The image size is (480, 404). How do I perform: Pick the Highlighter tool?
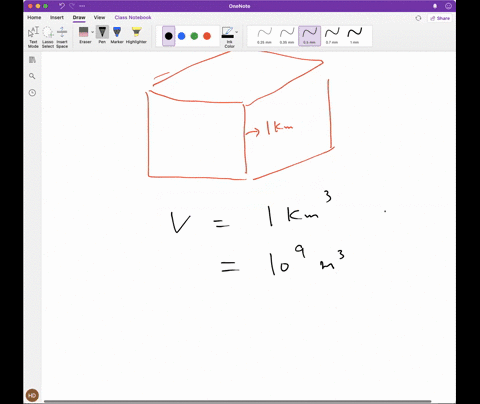pos(136,35)
